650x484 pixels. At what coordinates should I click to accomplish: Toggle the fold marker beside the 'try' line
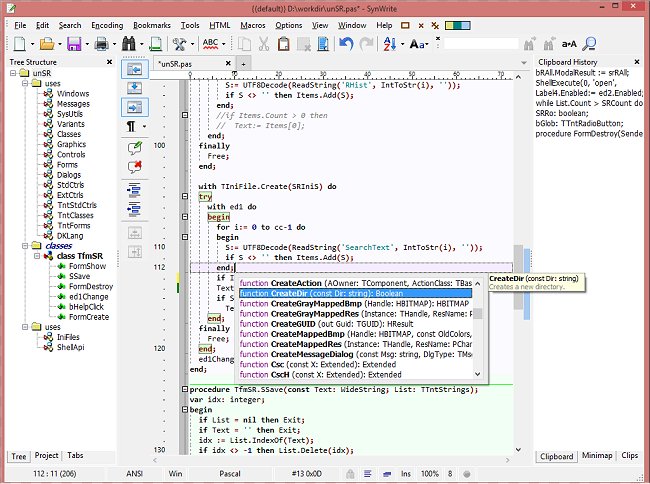pyautogui.click(x=187, y=197)
